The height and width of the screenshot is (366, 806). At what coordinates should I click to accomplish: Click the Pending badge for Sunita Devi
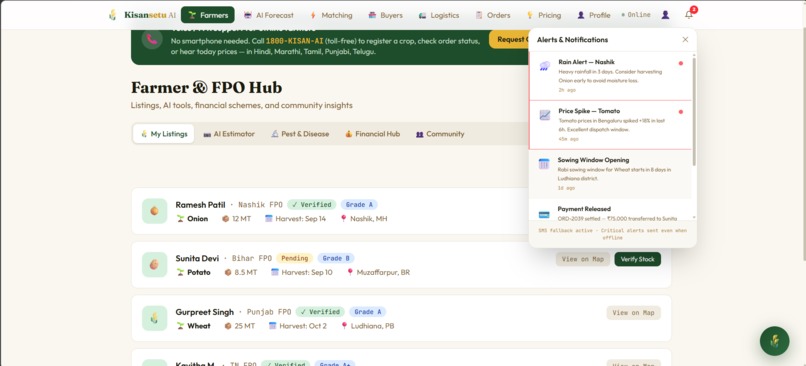[295, 258]
